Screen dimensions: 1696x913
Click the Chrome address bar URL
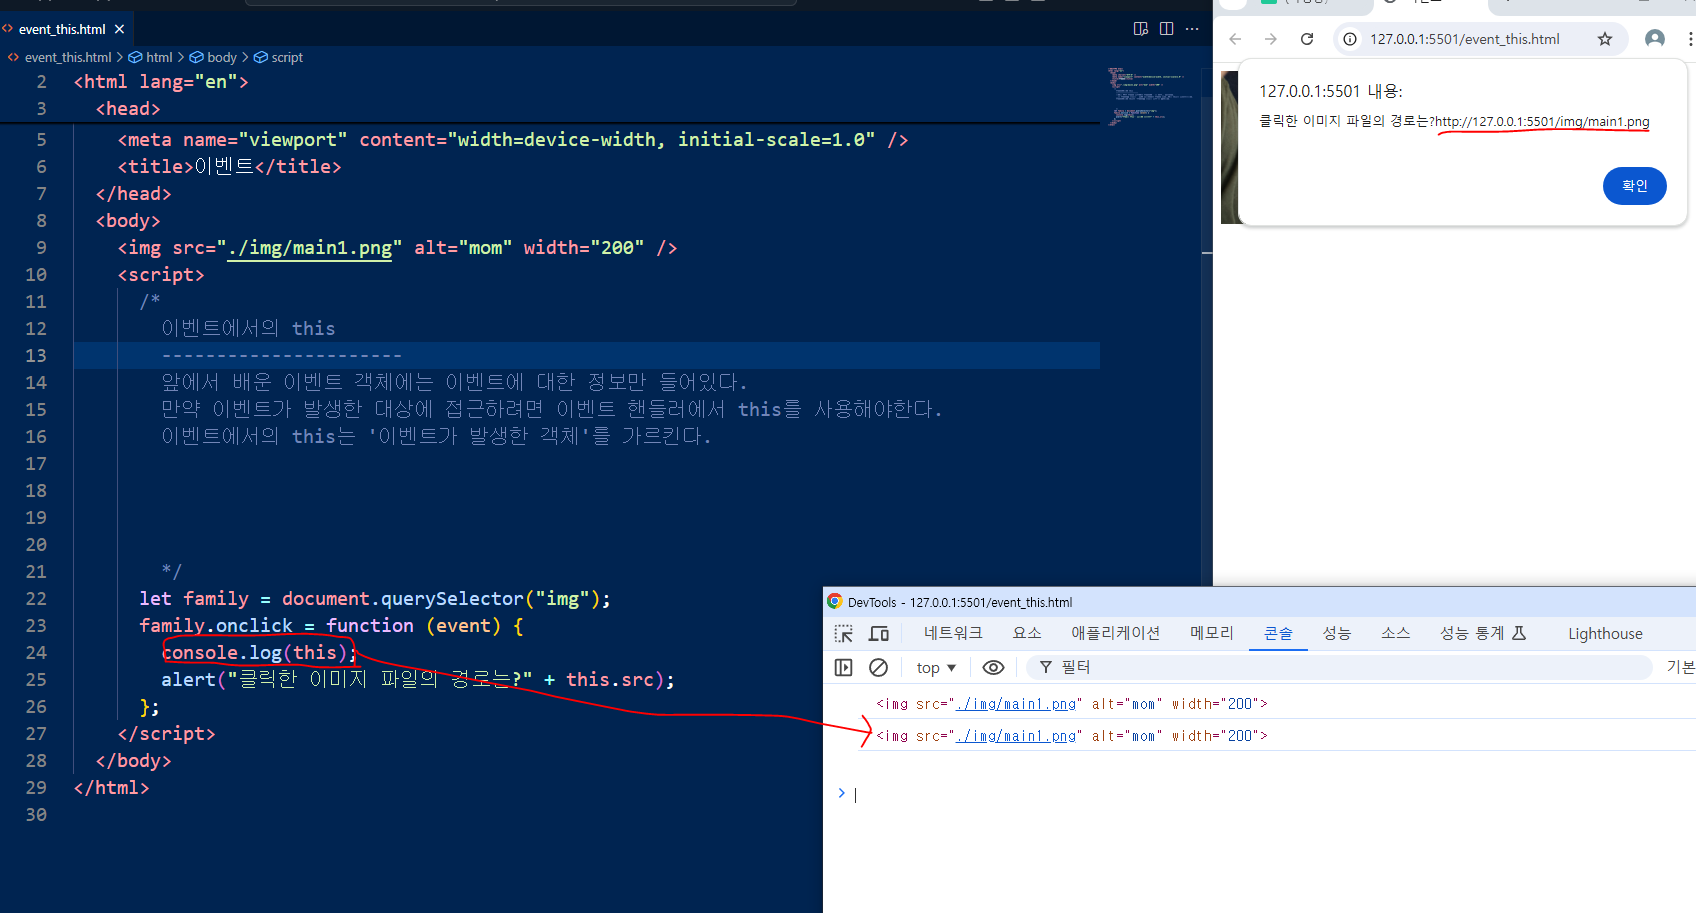(x=1464, y=39)
